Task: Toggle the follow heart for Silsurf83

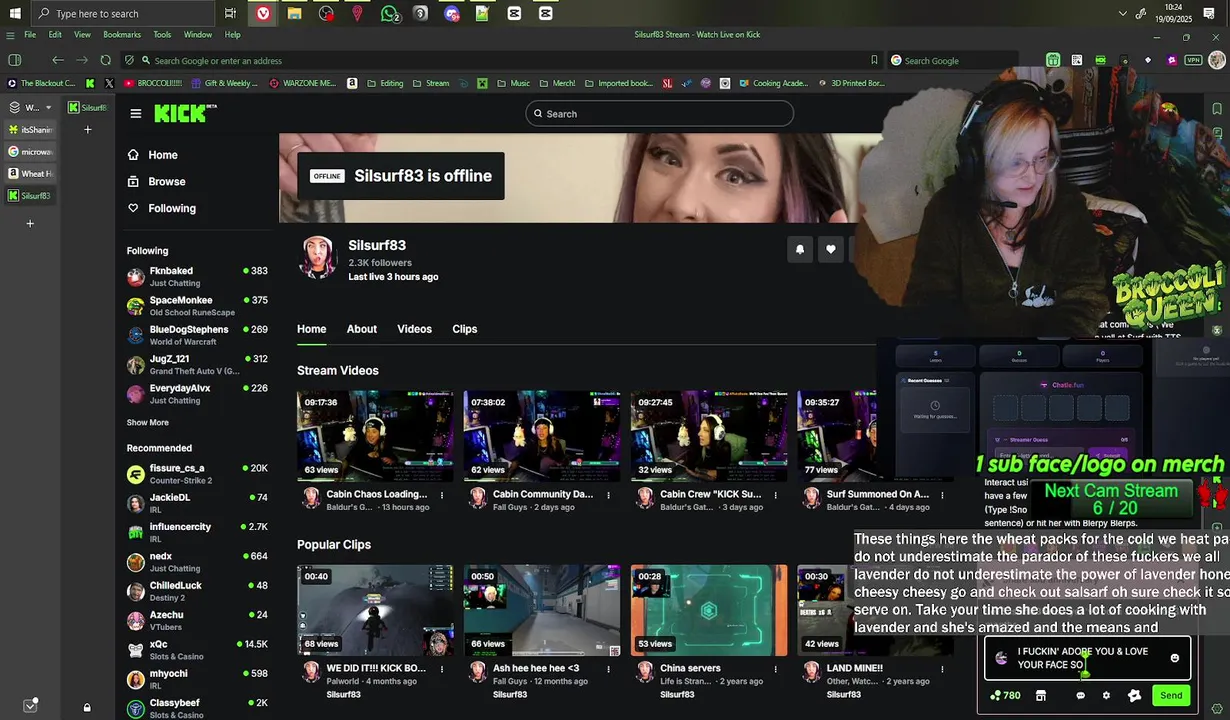Action: tap(830, 249)
